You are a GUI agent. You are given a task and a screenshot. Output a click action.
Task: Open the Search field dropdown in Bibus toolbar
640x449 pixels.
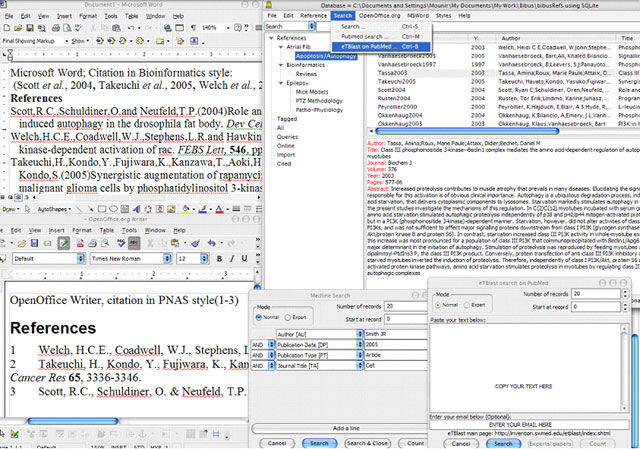coord(312,26)
